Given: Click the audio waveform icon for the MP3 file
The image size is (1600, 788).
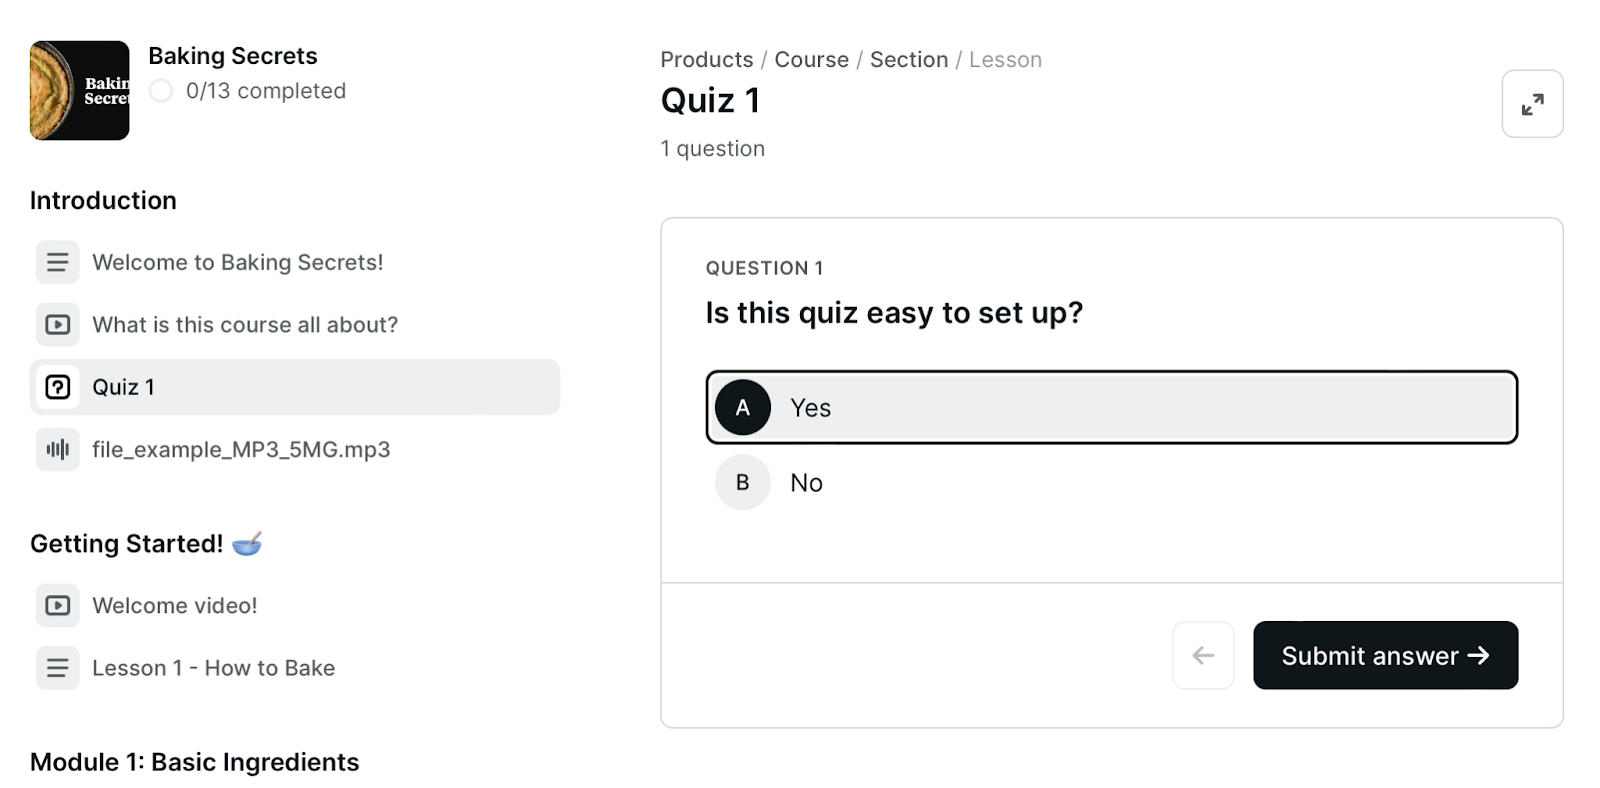Looking at the screenshot, I should click(57, 450).
